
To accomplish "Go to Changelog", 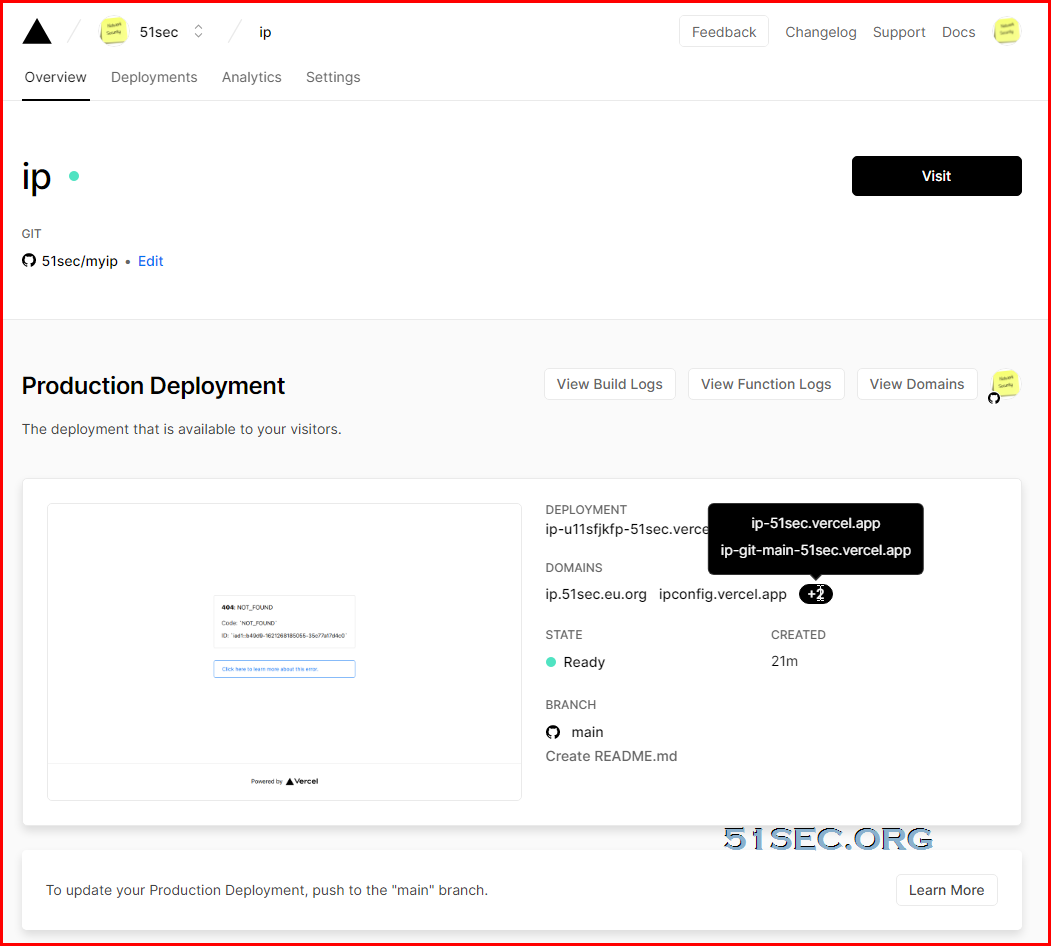I will (820, 32).
